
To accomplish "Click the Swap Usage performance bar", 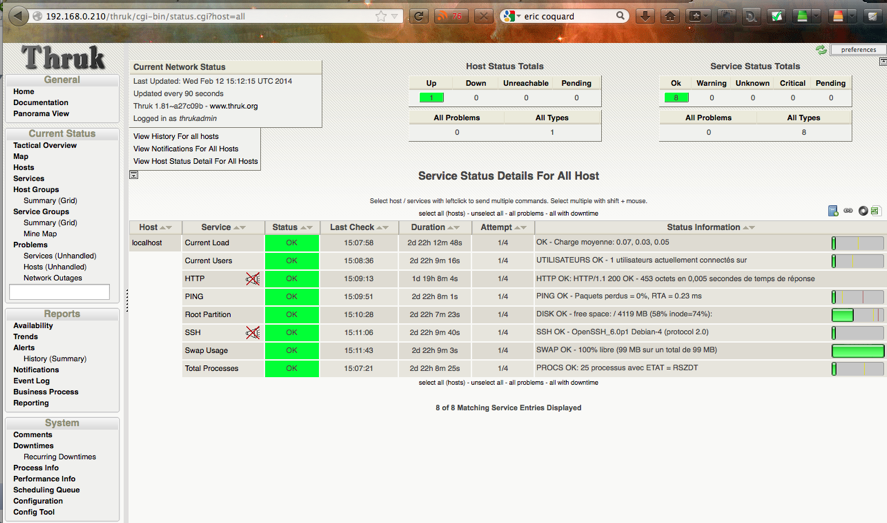I will (x=858, y=351).
